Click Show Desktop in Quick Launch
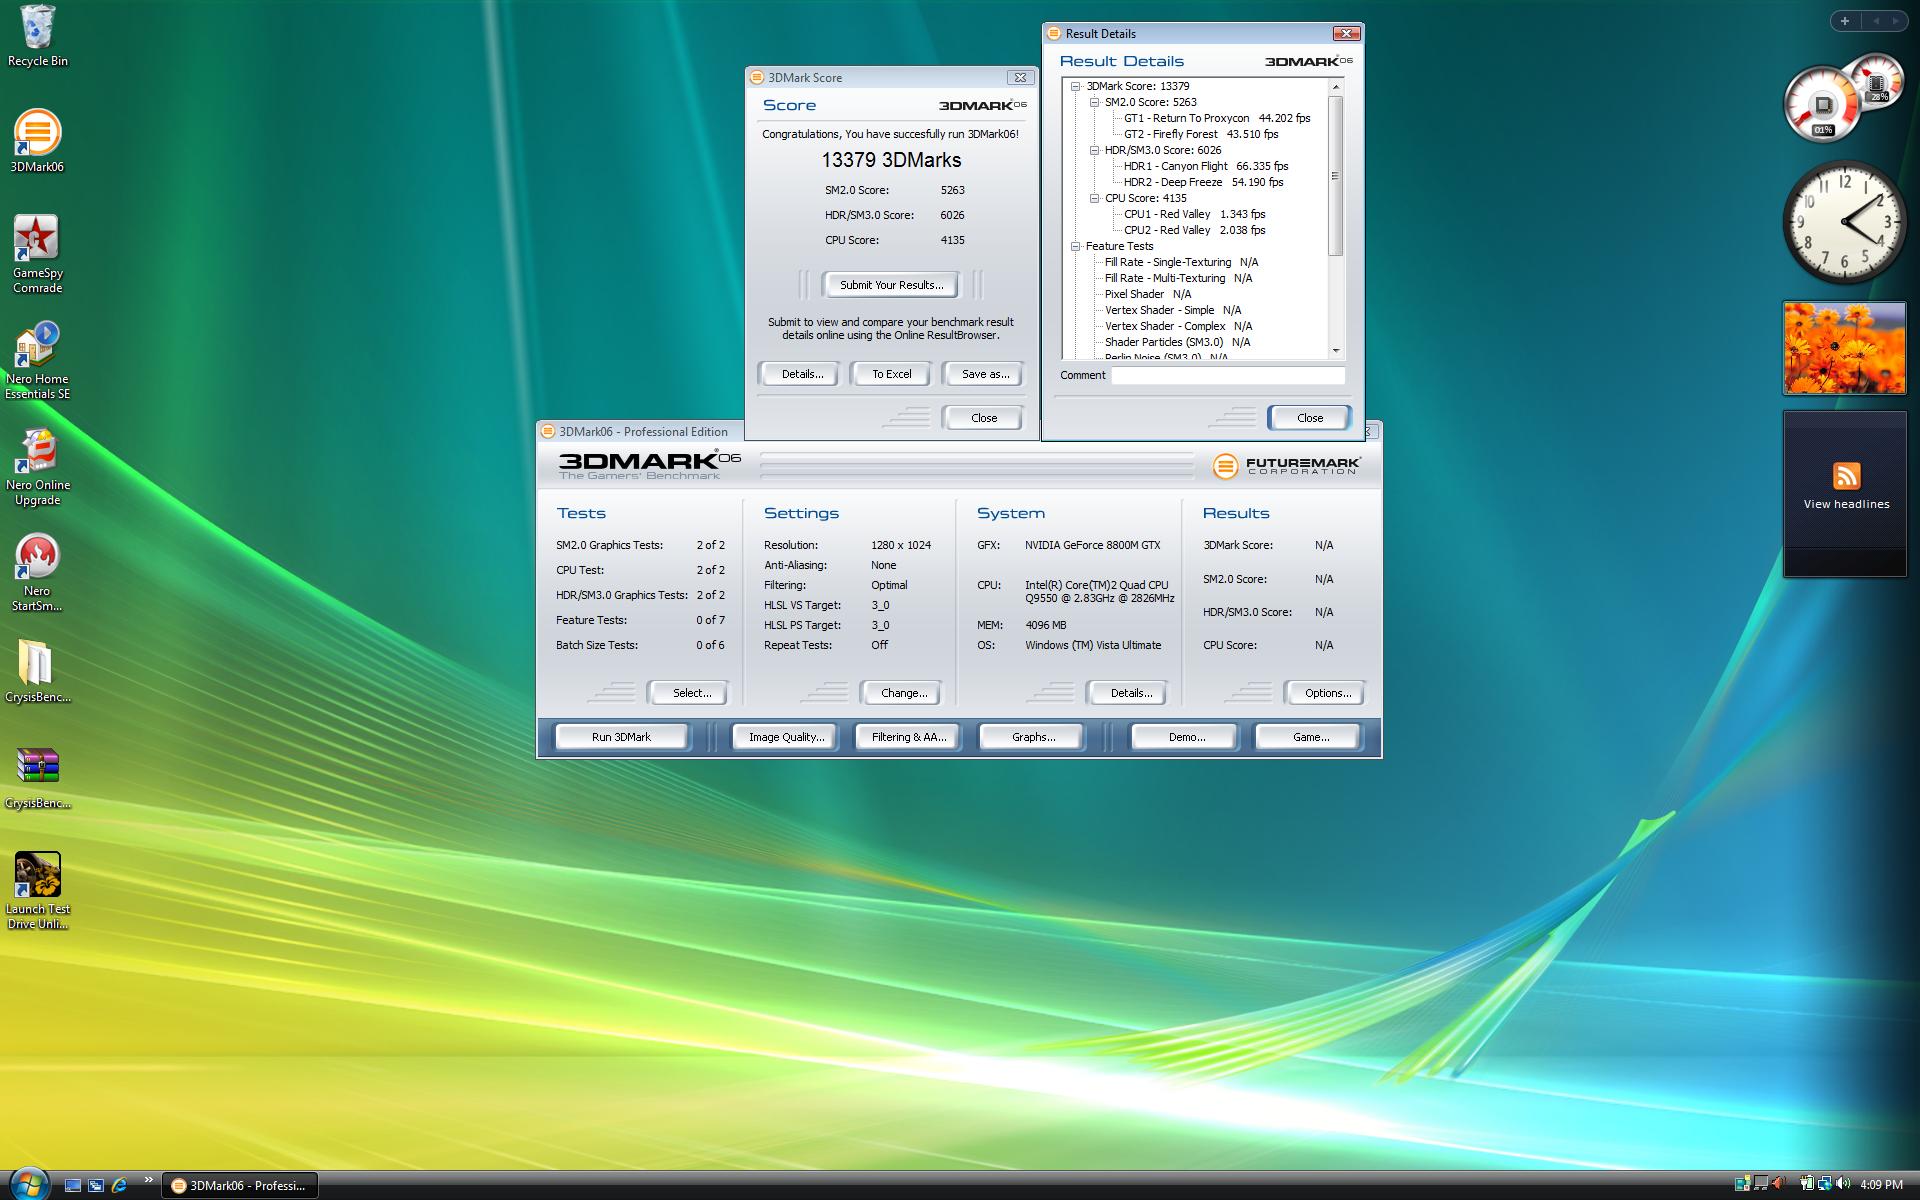This screenshot has width=1920, height=1200. [72, 1185]
